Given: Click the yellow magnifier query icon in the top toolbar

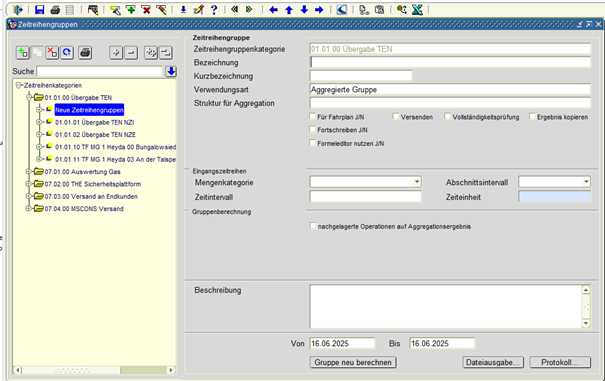Looking at the screenshot, I should (115, 10).
